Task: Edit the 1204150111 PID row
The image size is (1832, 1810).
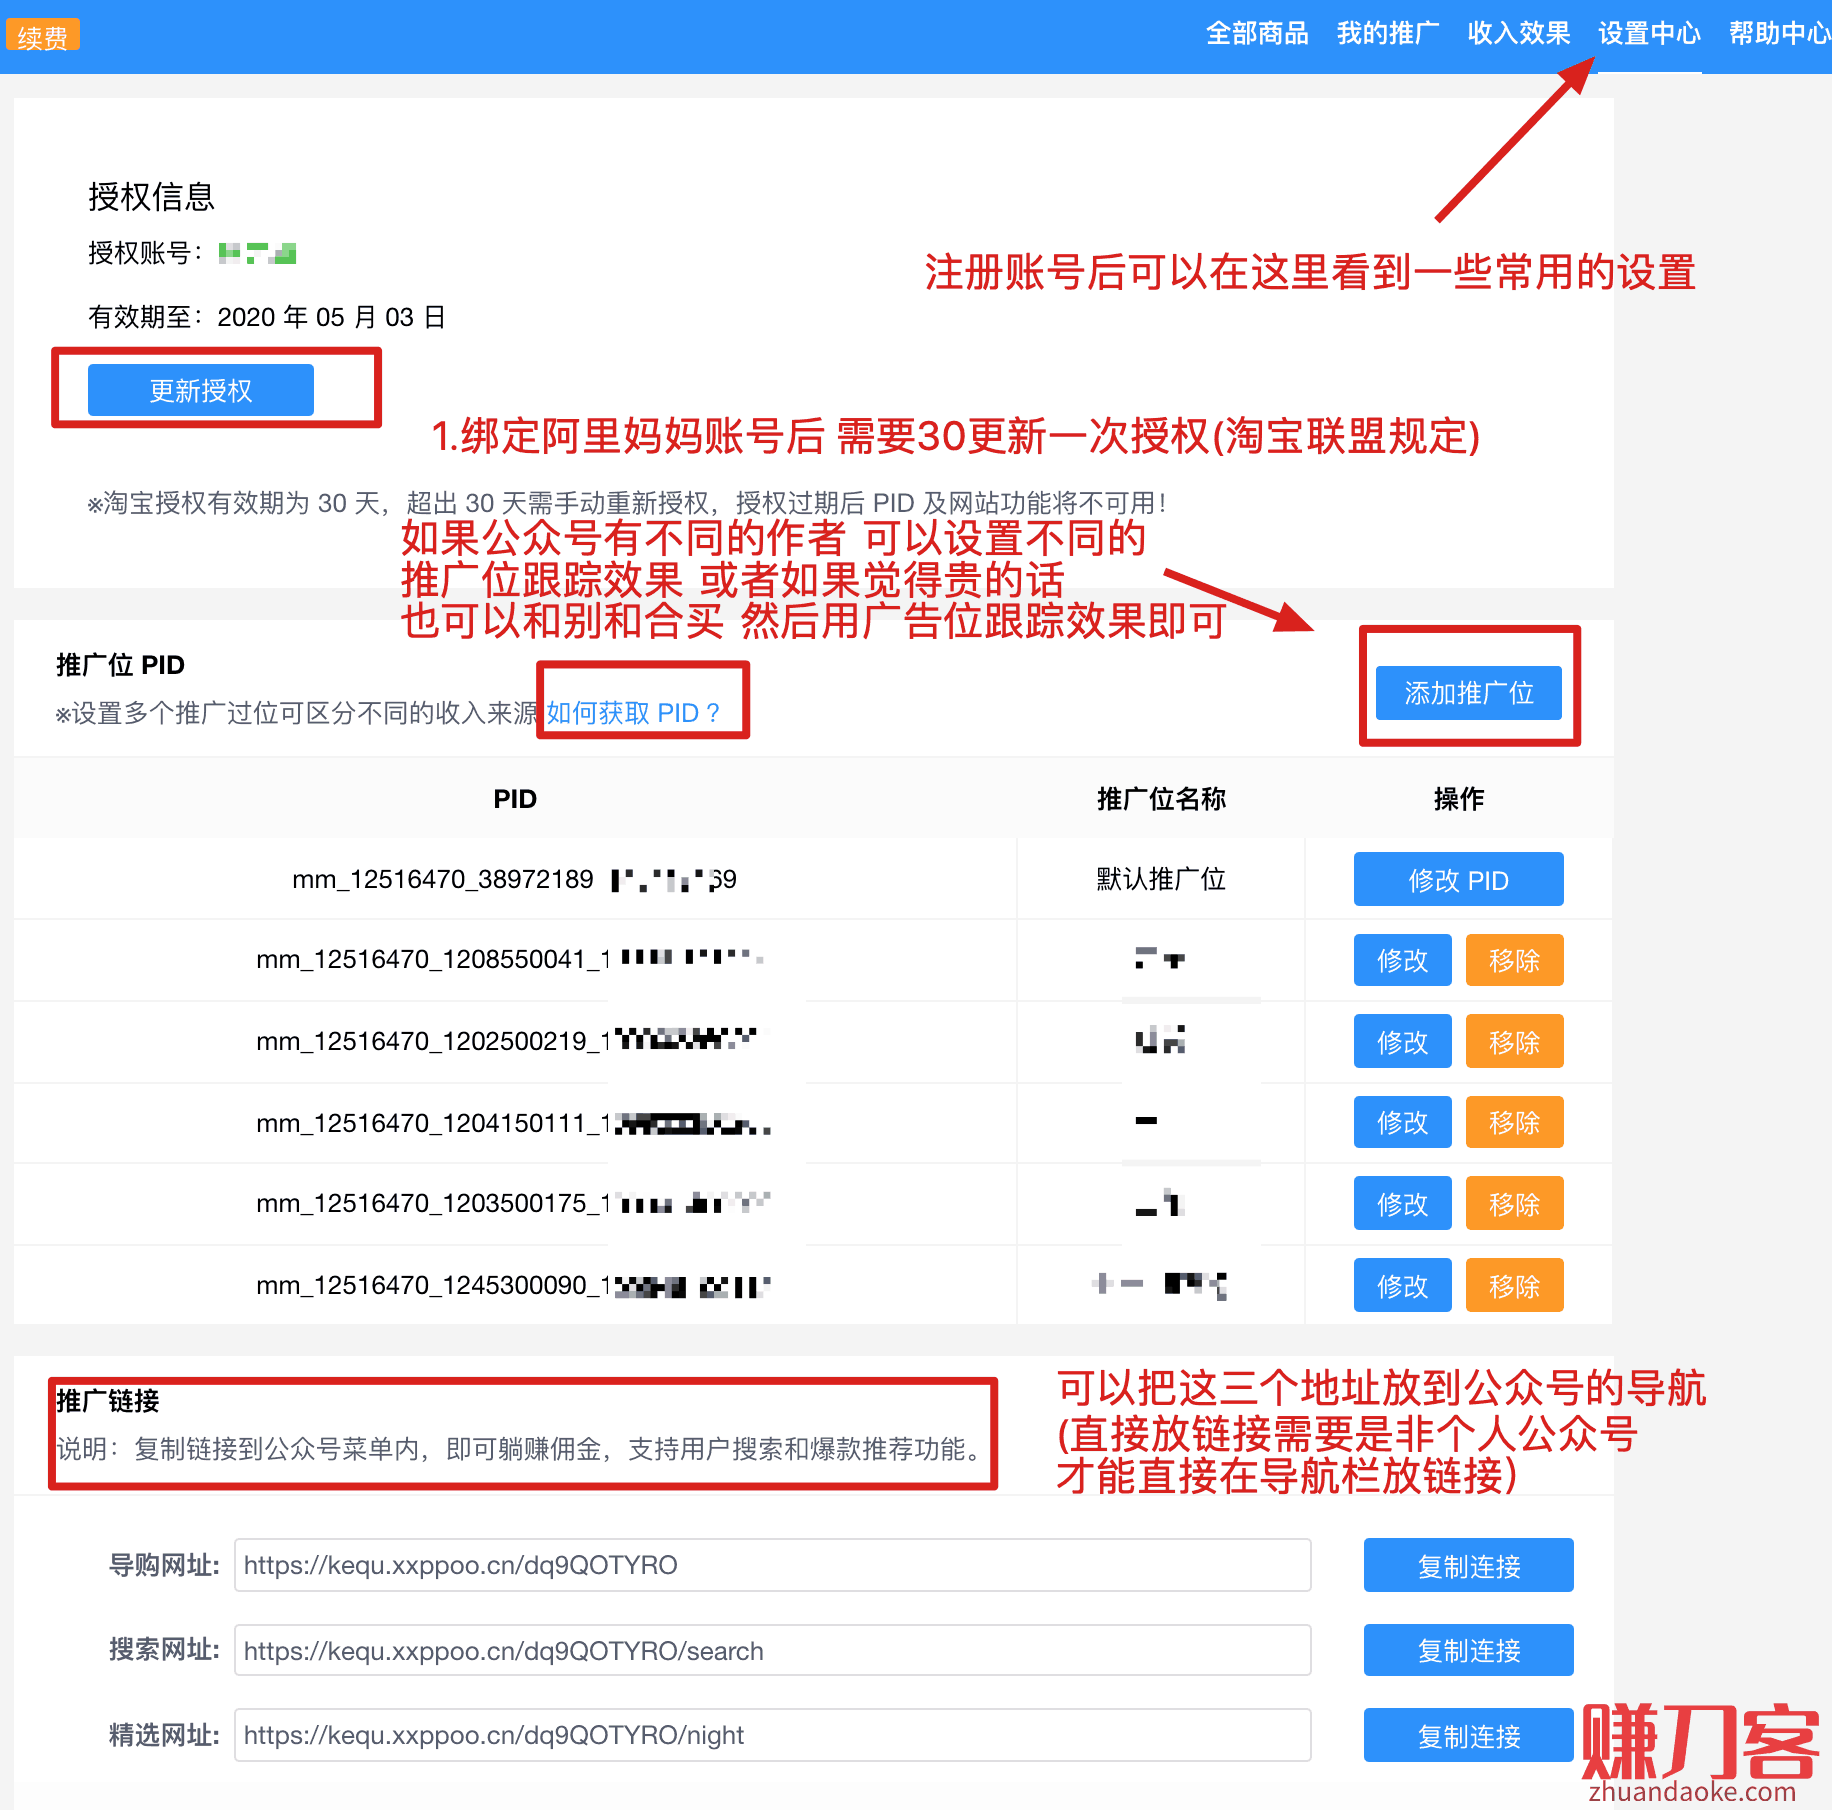Action: 1402,1123
